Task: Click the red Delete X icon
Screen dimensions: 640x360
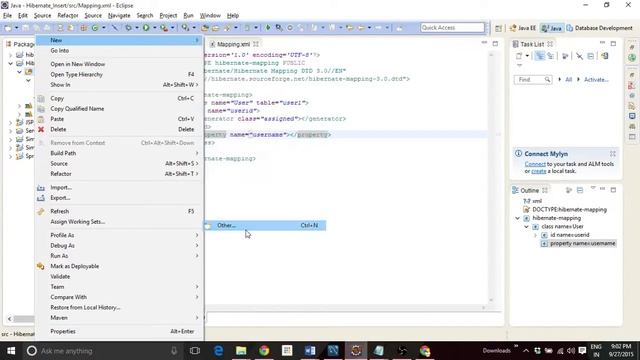Action: point(41,129)
